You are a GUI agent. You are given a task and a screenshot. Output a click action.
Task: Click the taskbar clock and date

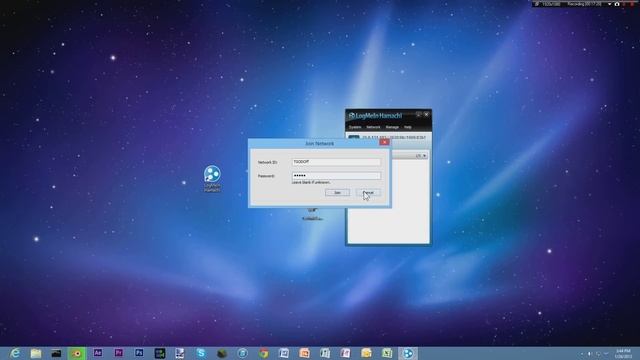623,353
